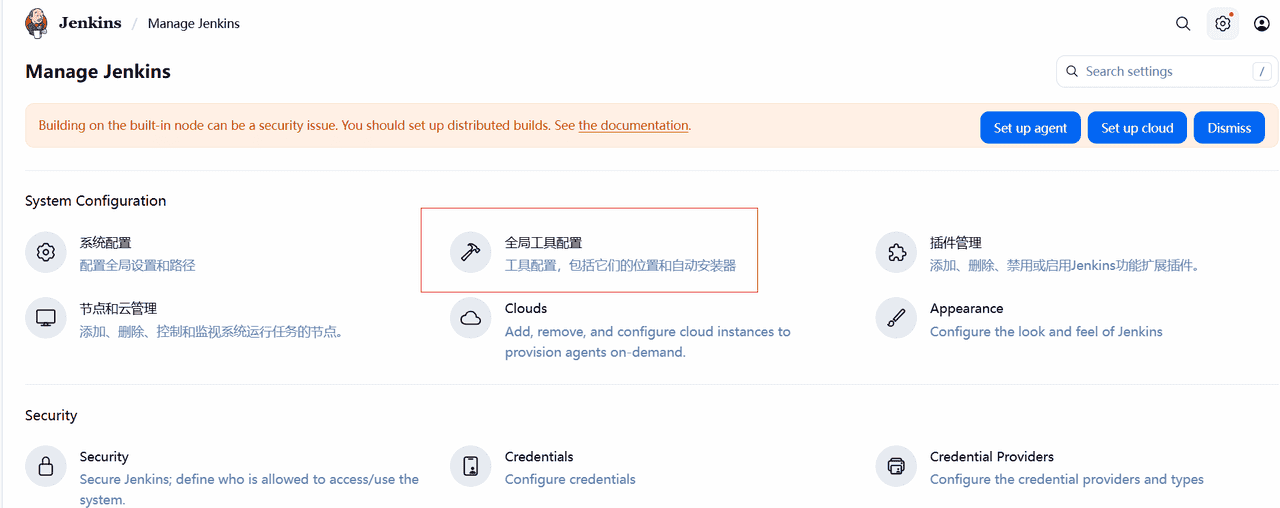Click the Clouds cloud icon

click(471, 319)
